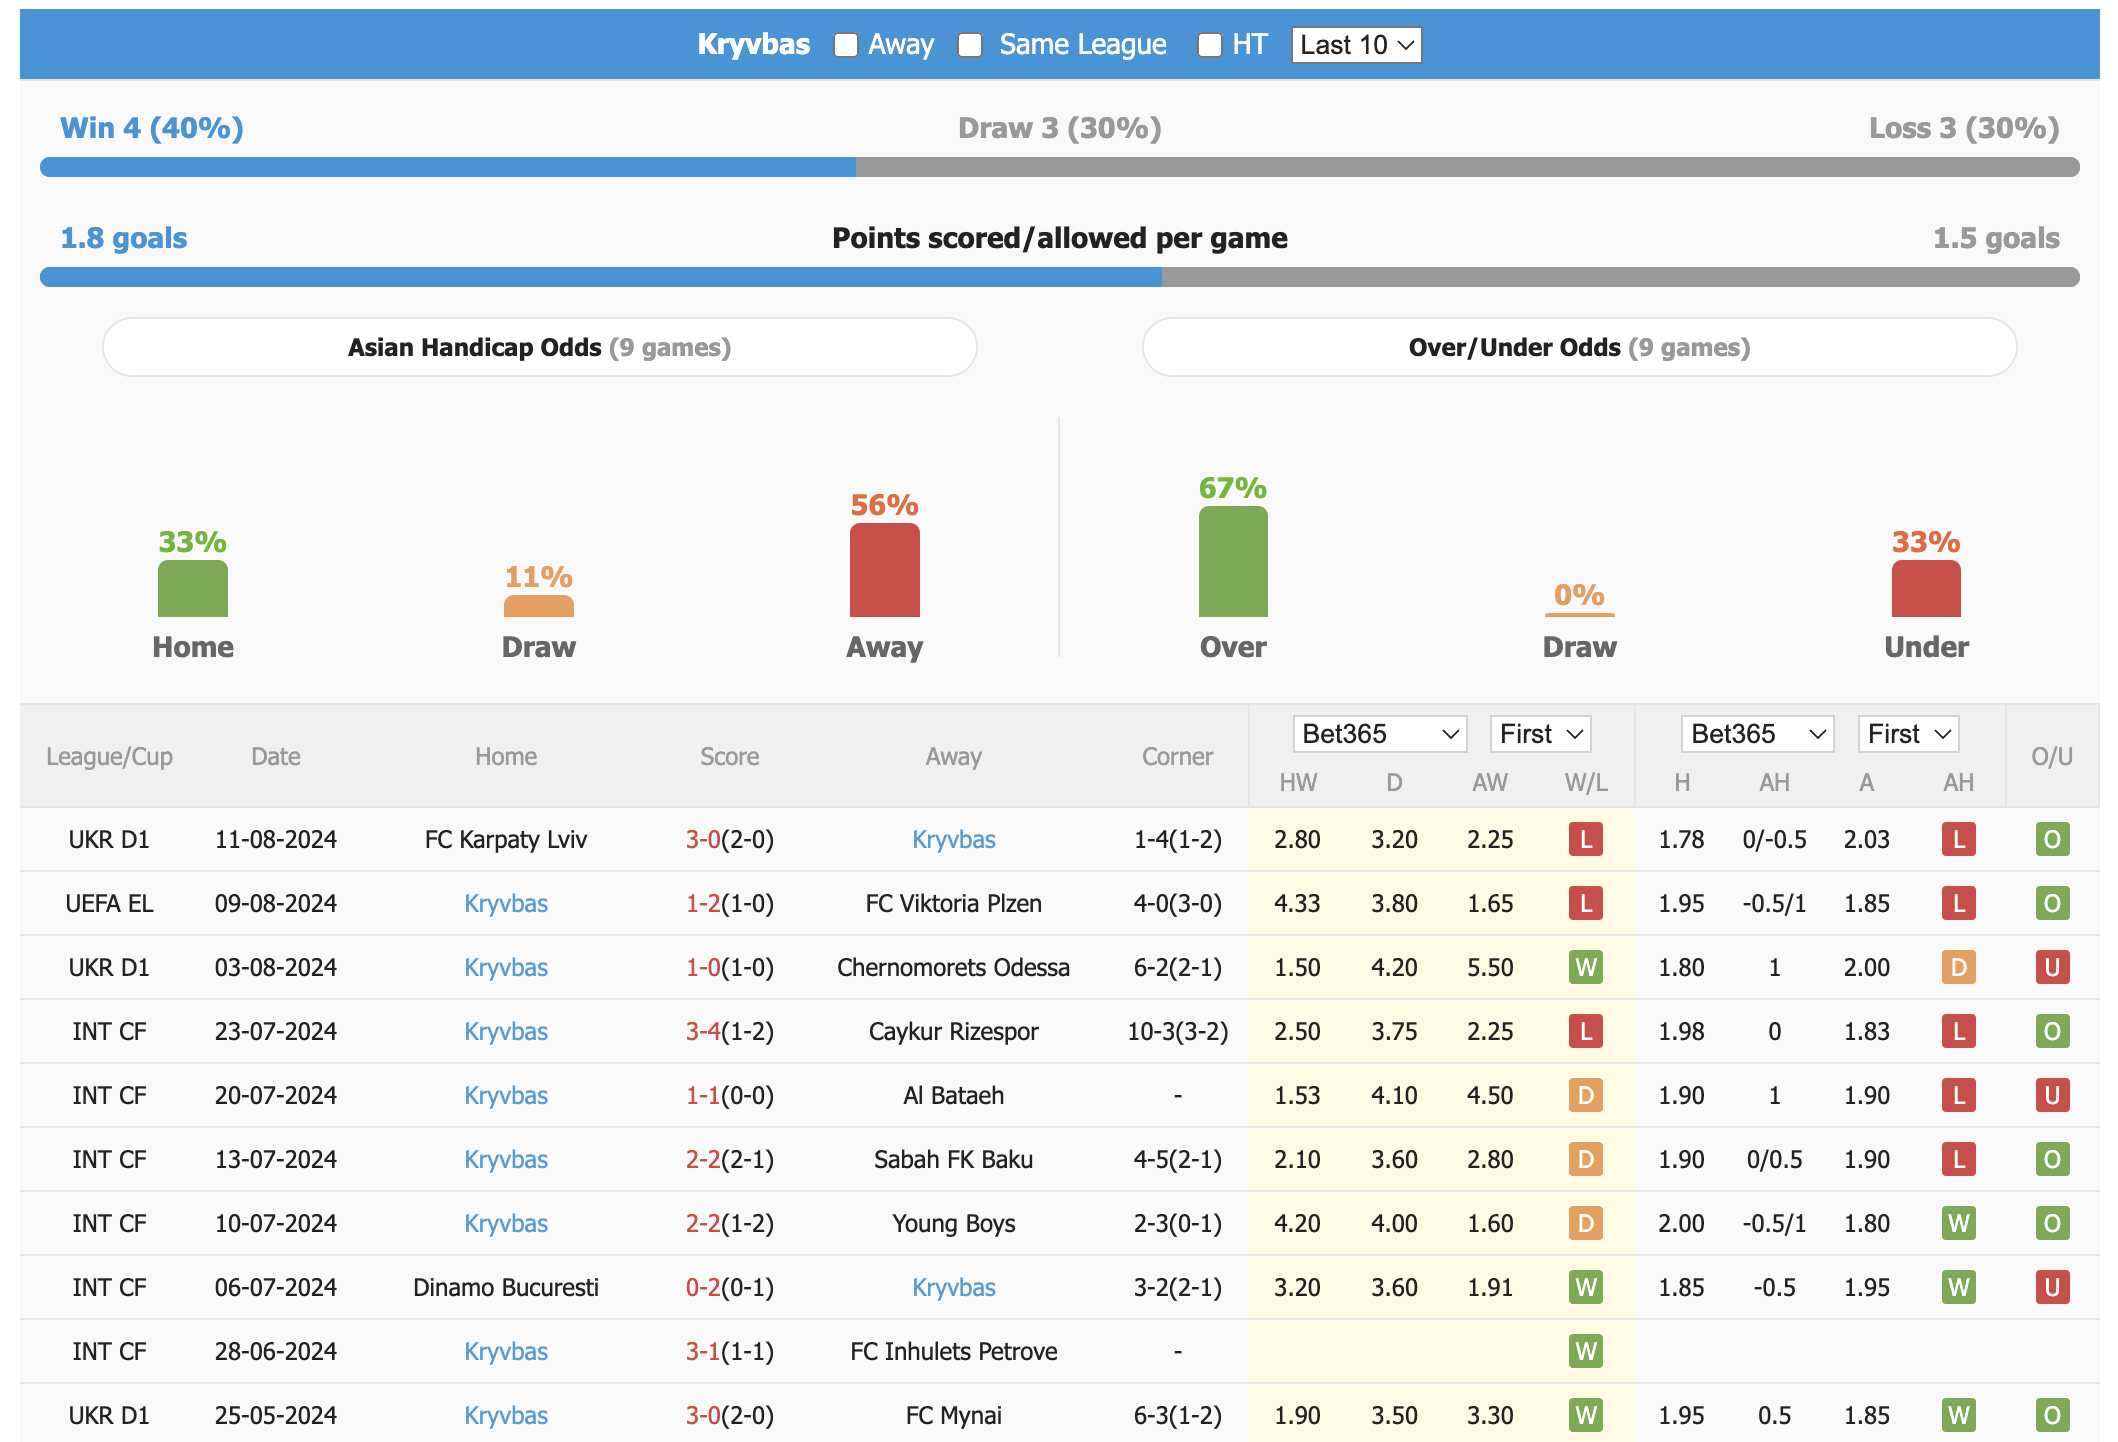Click the Win 4 (40%) label
The height and width of the screenshot is (1442, 2118).
click(152, 128)
